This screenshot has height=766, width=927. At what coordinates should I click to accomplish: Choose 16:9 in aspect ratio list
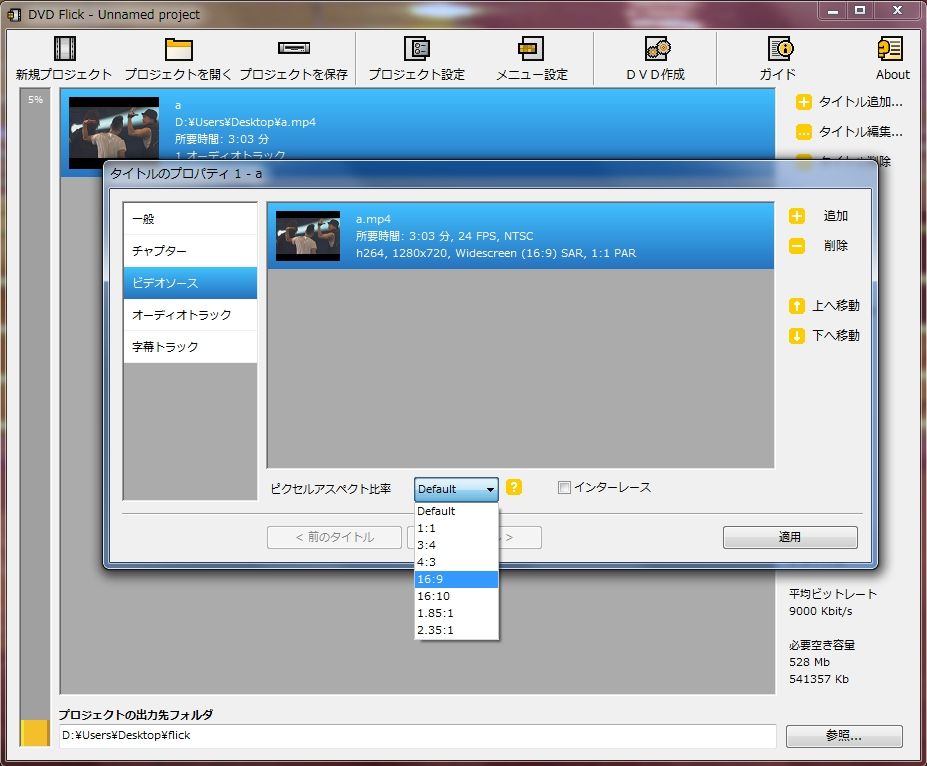456,579
